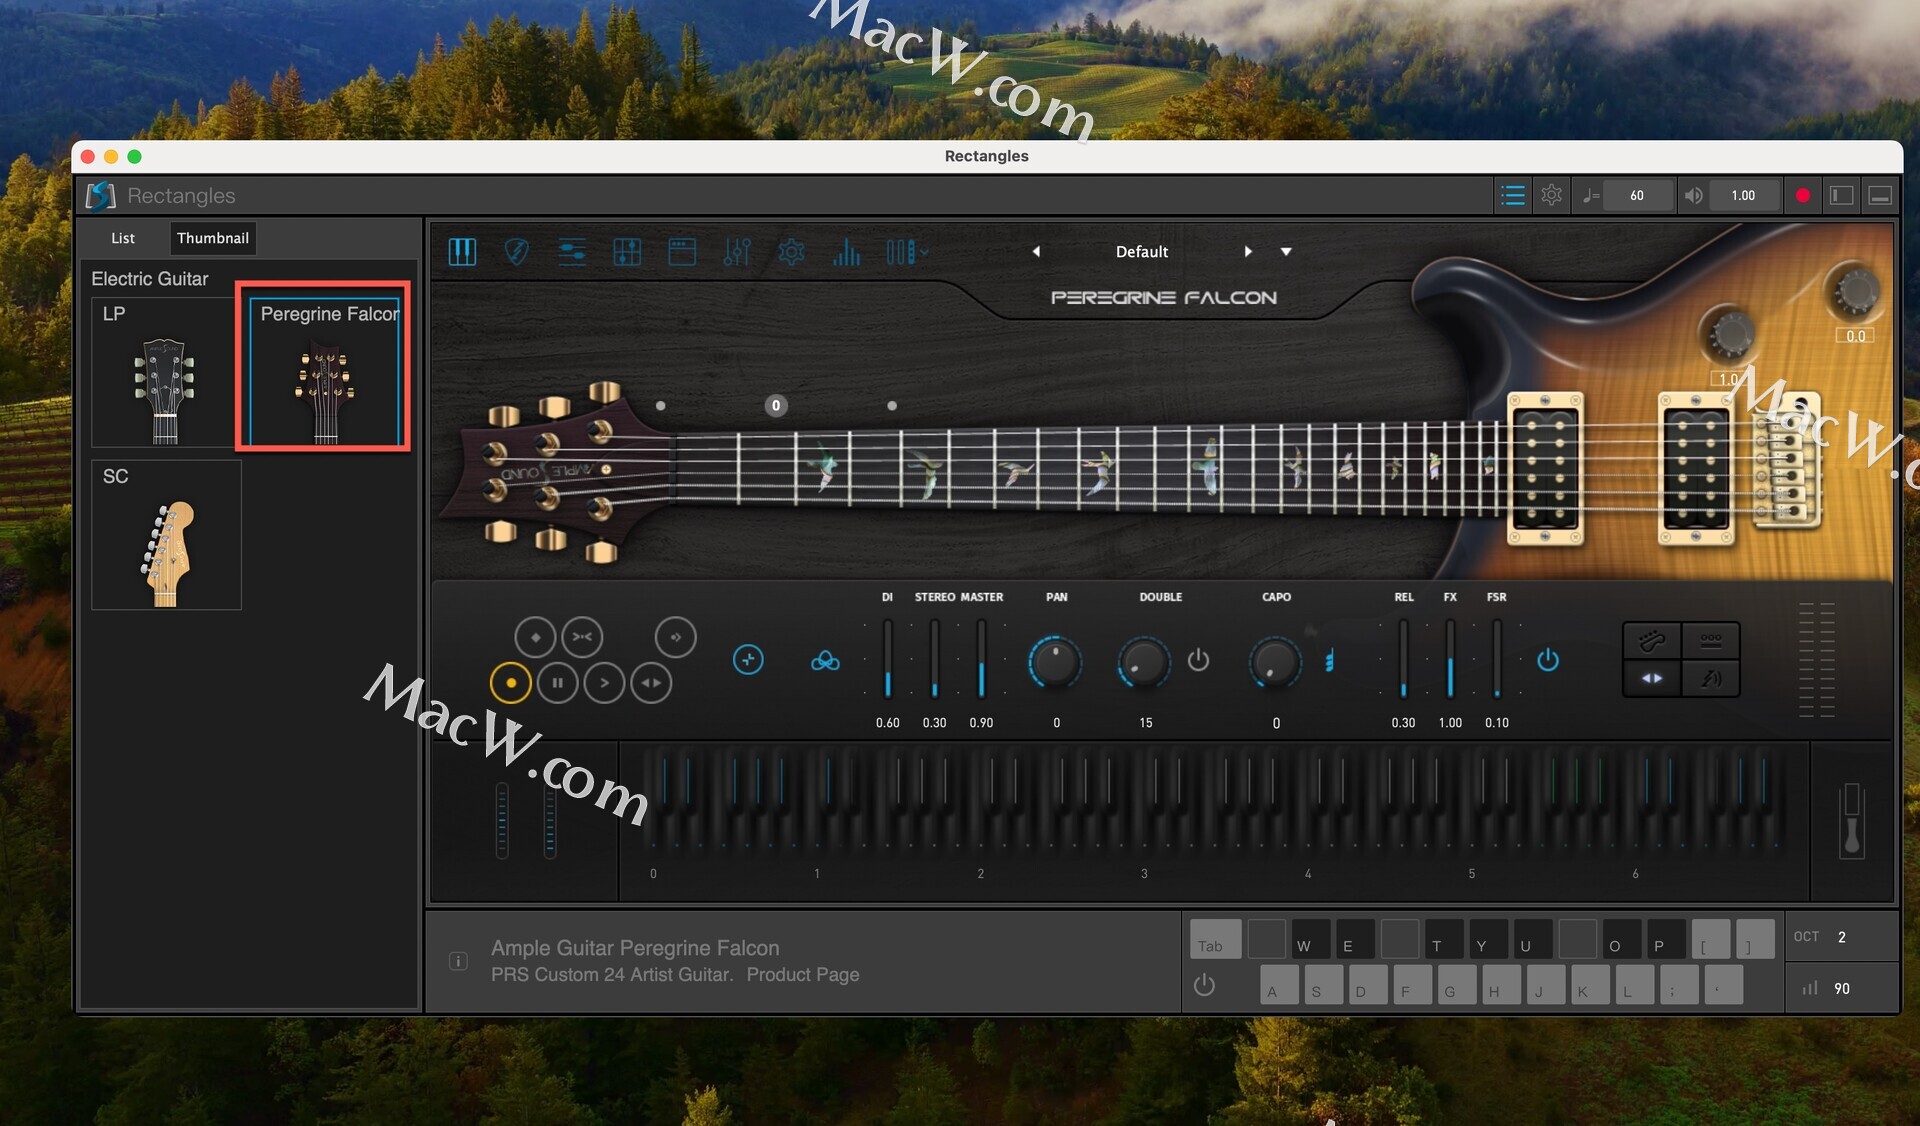Image resolution: width=1920 pixels, height=1126 pixels.
Task: Toggle the host program list icon
Action: coord(1513,196)
